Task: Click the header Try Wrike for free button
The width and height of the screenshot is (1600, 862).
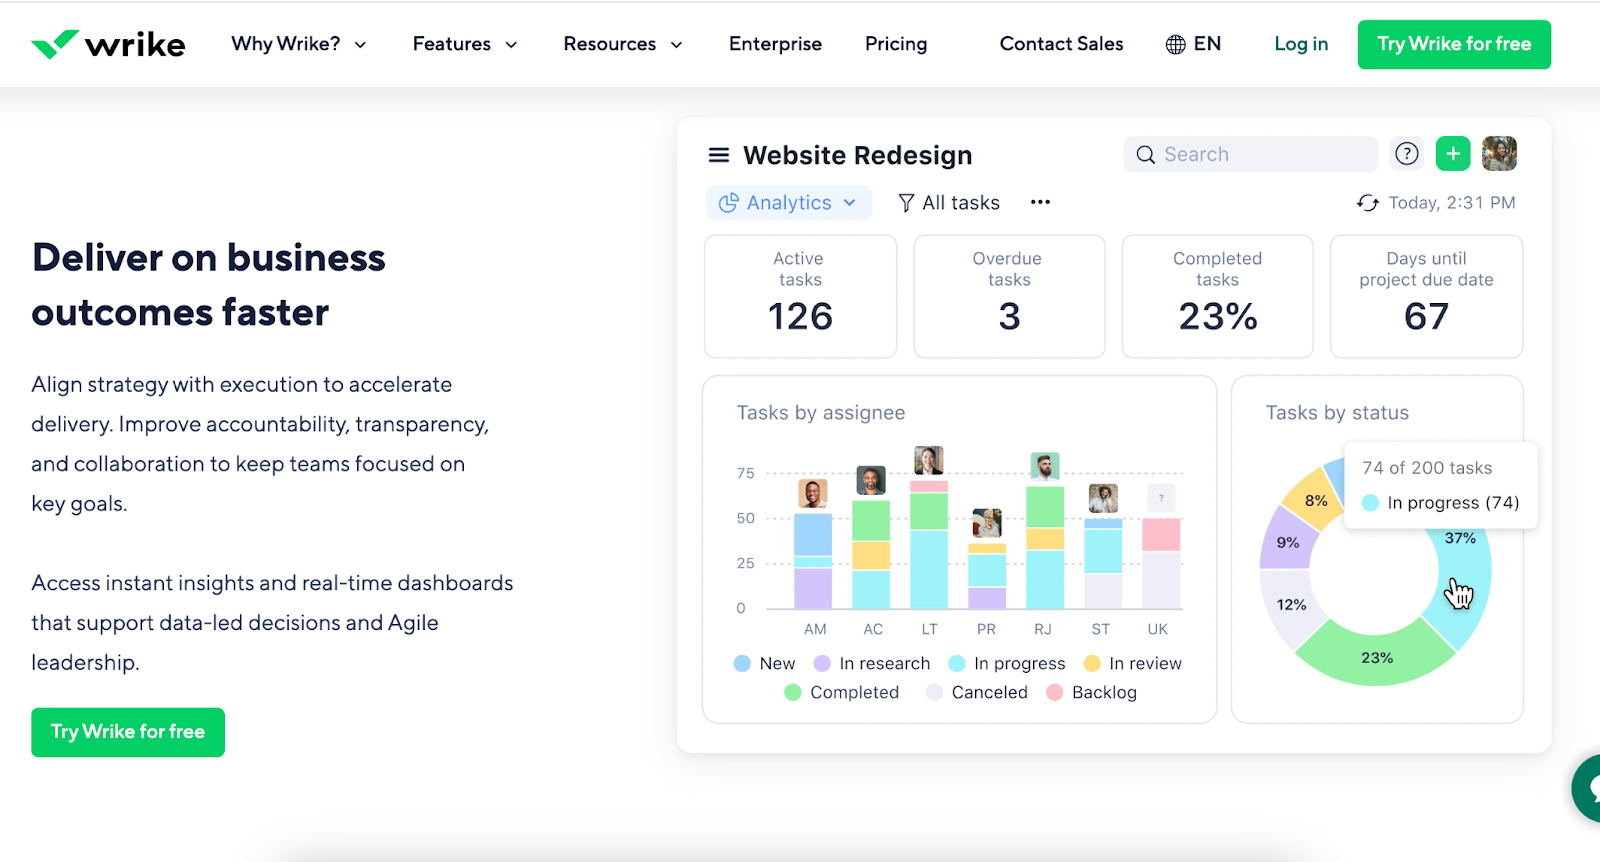Action: 1454,44
